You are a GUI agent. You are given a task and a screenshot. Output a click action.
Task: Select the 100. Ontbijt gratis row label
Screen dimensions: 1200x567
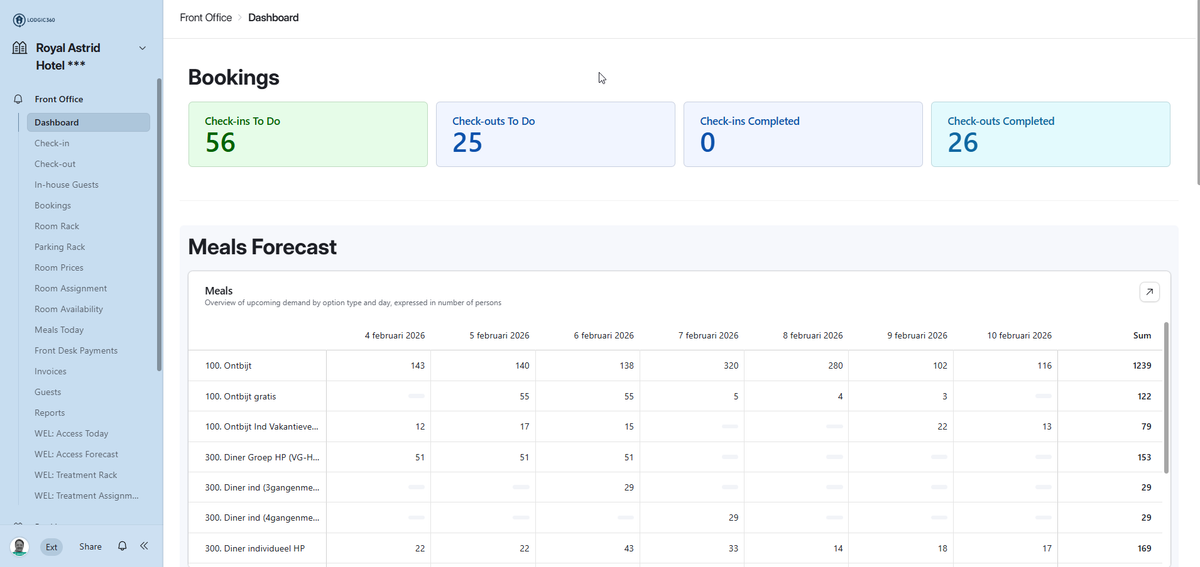click(241, 397)
